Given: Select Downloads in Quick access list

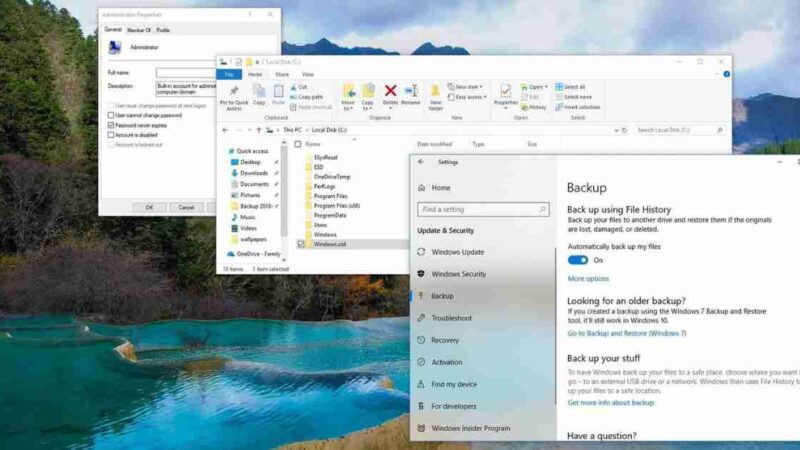Looking at the screenshot, I should pos(254,173).
